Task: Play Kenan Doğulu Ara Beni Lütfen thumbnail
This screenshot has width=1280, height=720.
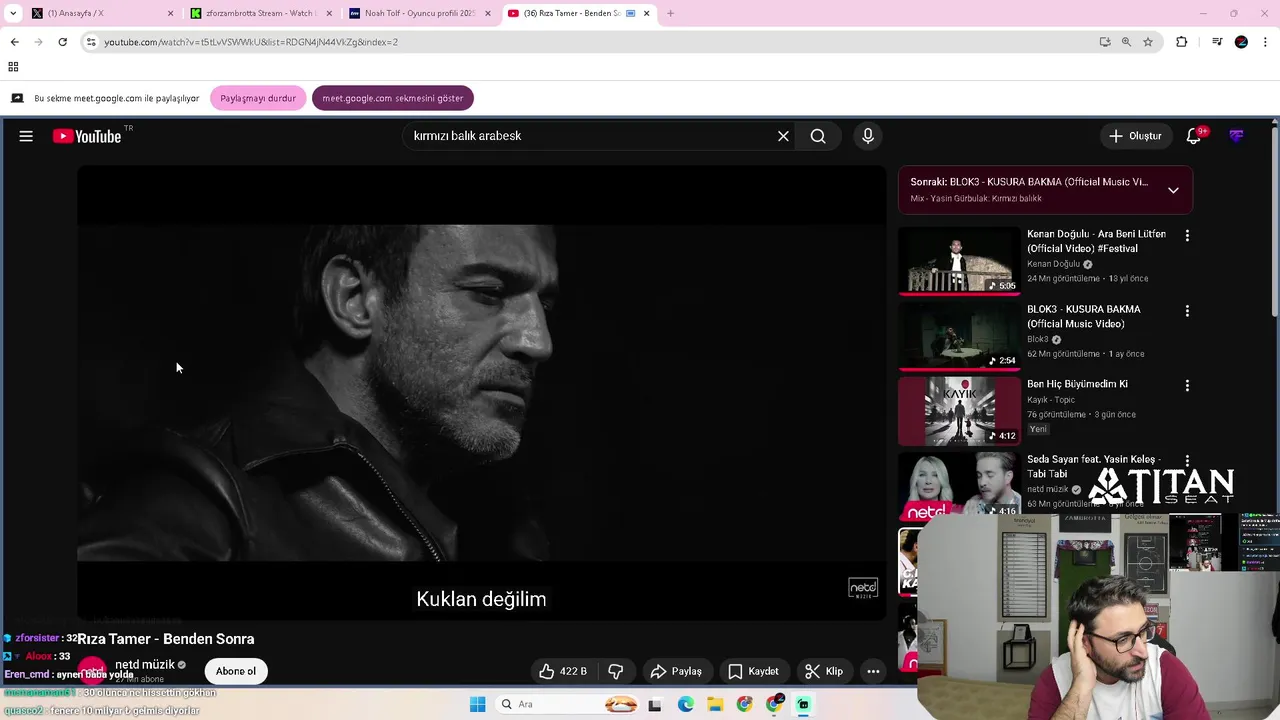Action: tap(959, 260)
